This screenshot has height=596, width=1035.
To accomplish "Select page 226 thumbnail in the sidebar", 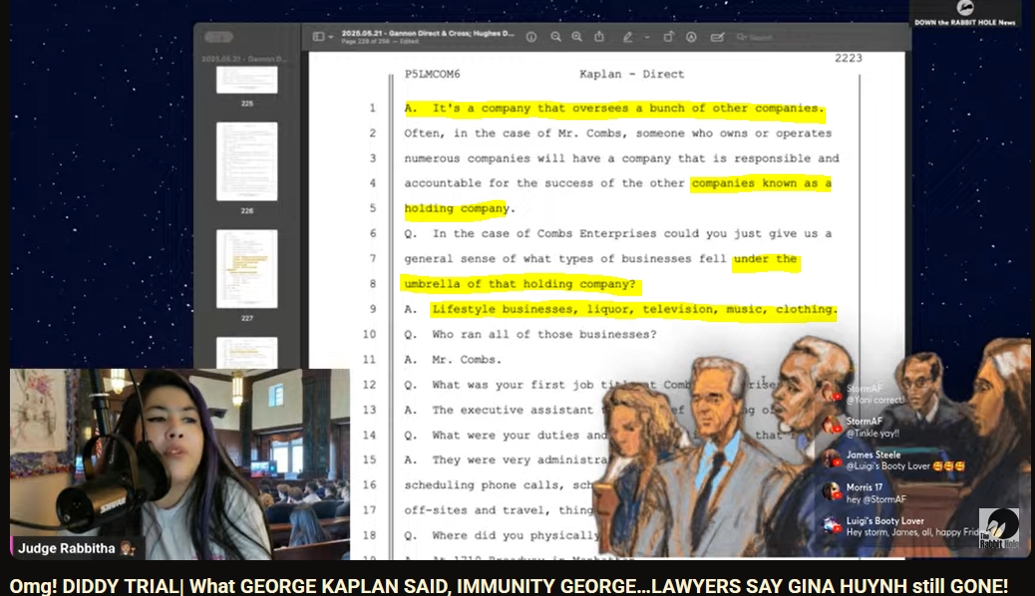I will click(x=247, y=162).
